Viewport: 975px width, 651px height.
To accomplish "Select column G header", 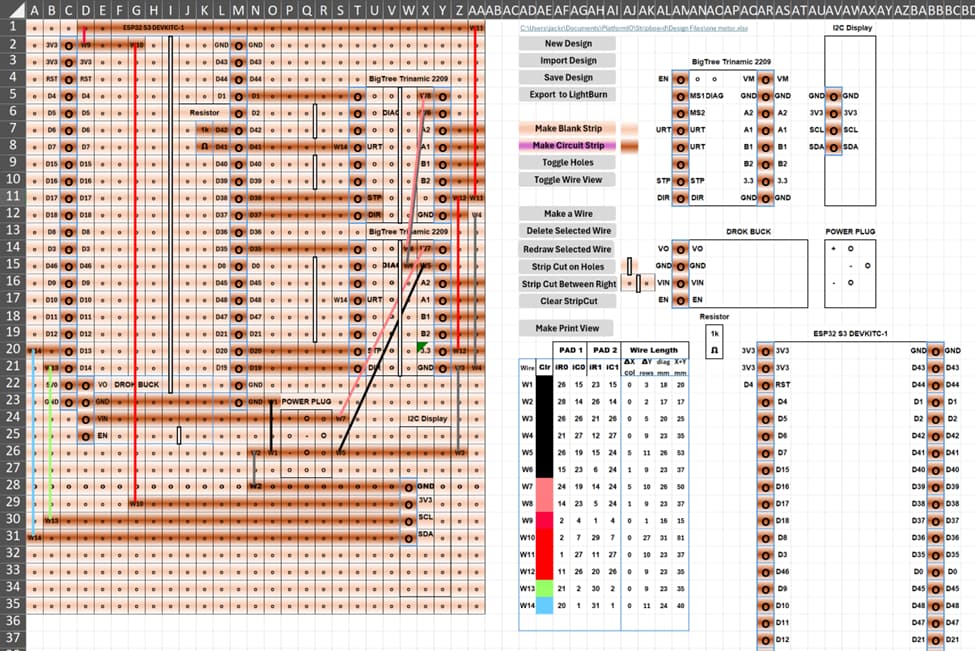I will 136,10.
